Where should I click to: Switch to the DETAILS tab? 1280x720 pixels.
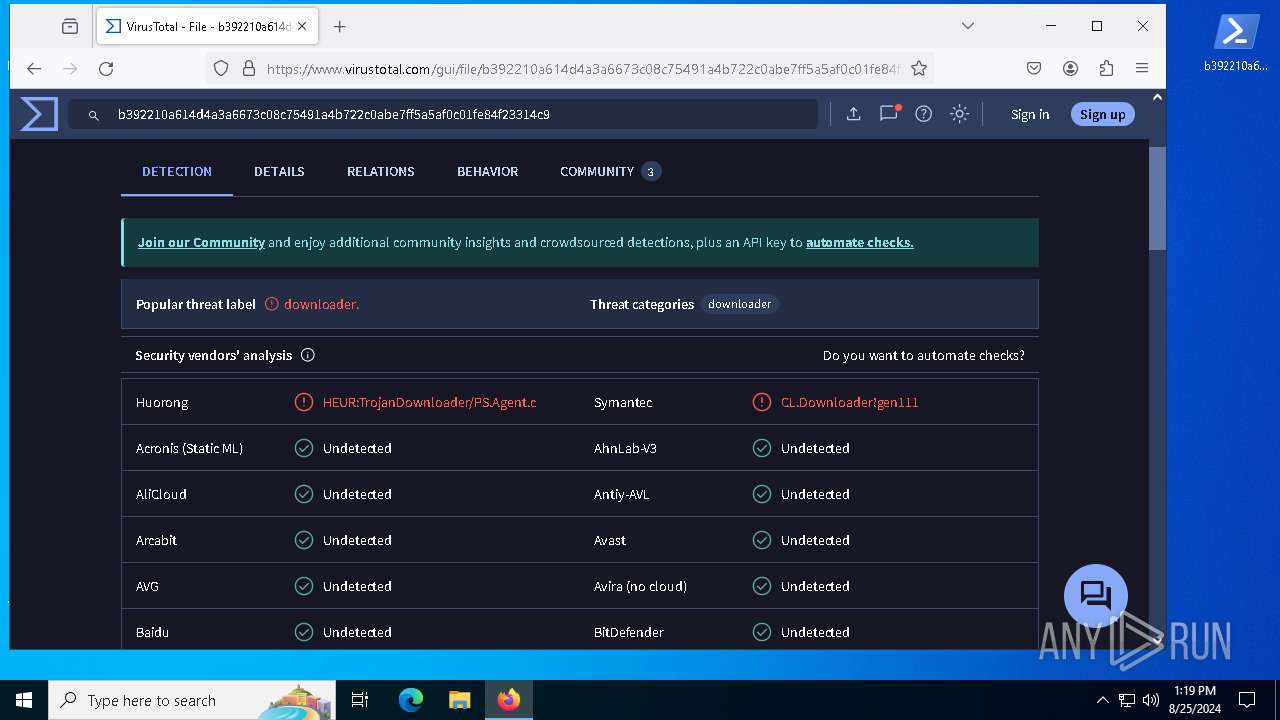[279, 172]
